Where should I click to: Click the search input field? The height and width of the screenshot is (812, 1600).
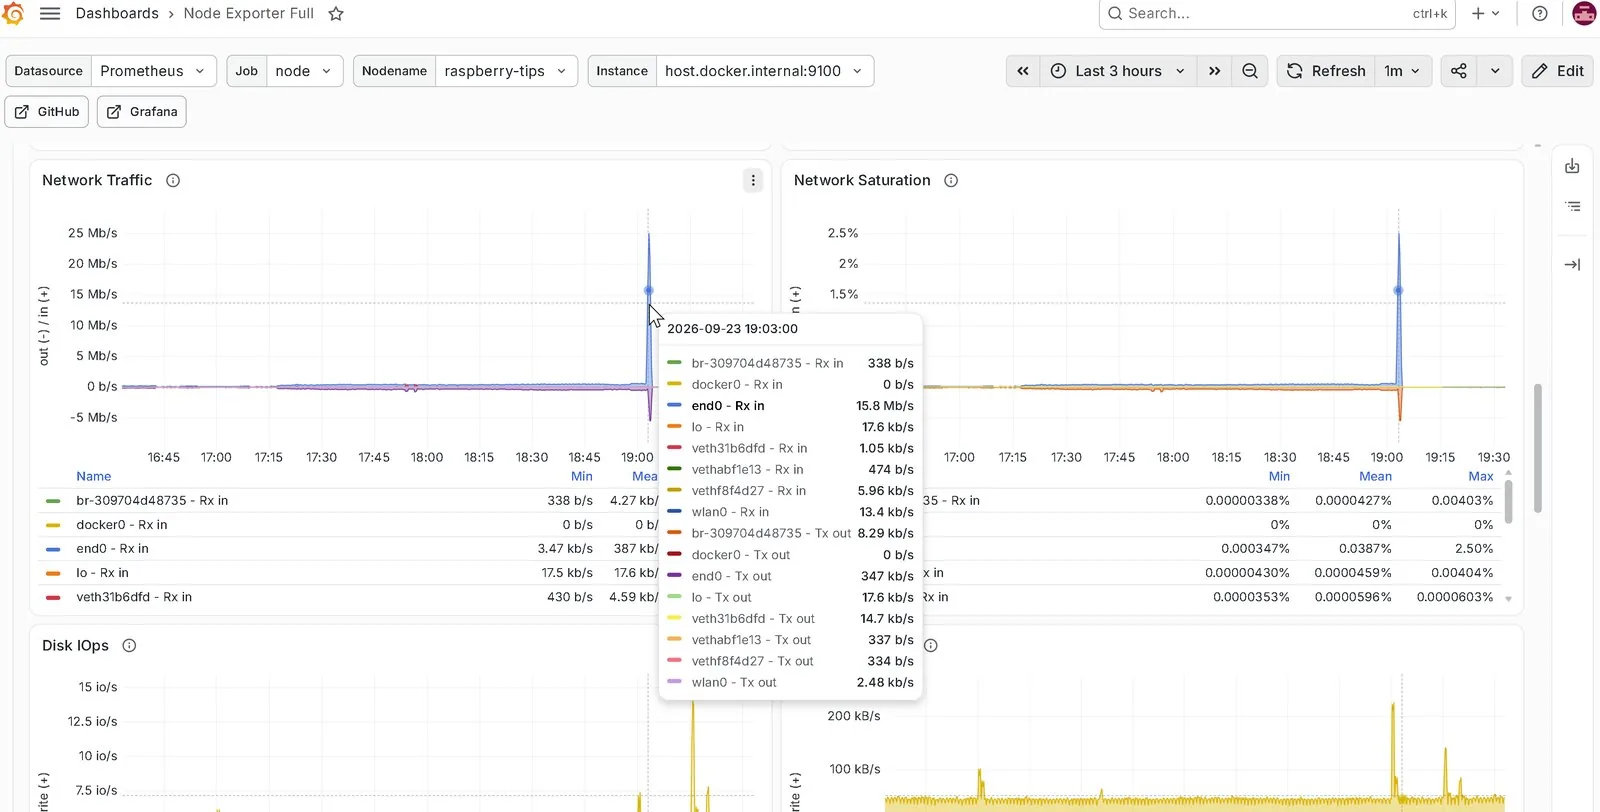(1278, 14)
